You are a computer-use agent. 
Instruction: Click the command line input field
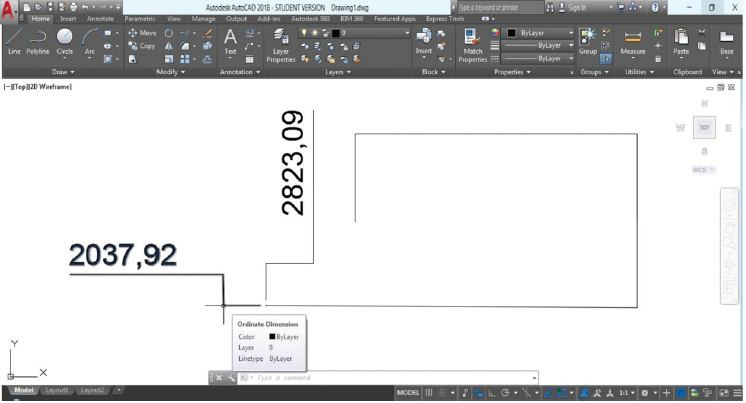pos(390,378)
